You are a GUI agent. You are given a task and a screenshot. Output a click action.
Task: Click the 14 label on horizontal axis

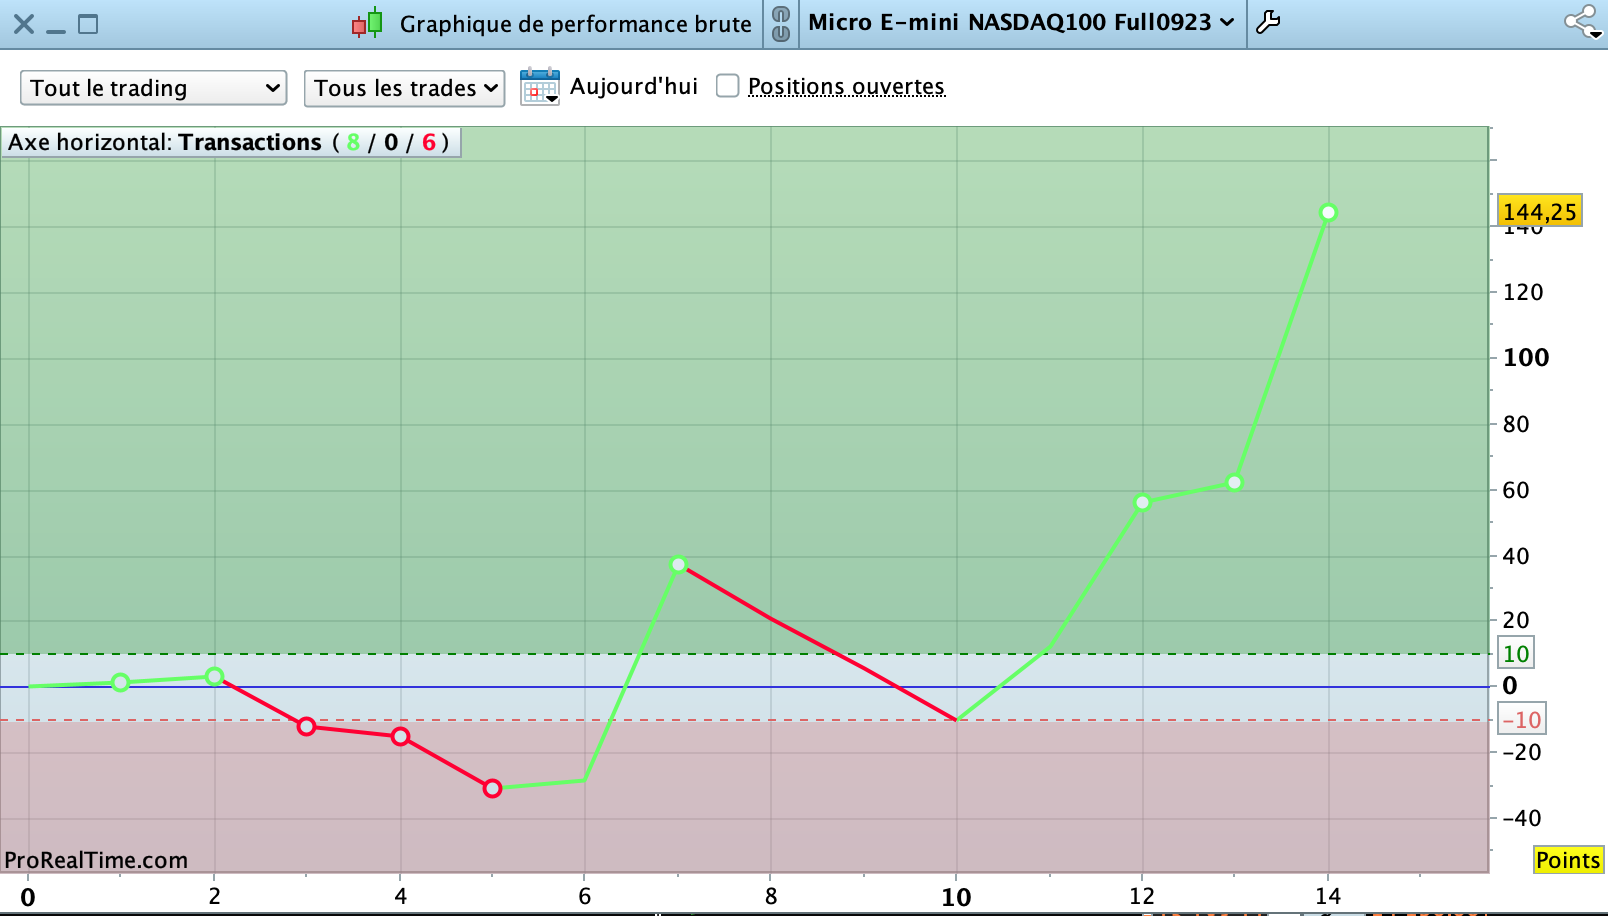coord(1328,896)
